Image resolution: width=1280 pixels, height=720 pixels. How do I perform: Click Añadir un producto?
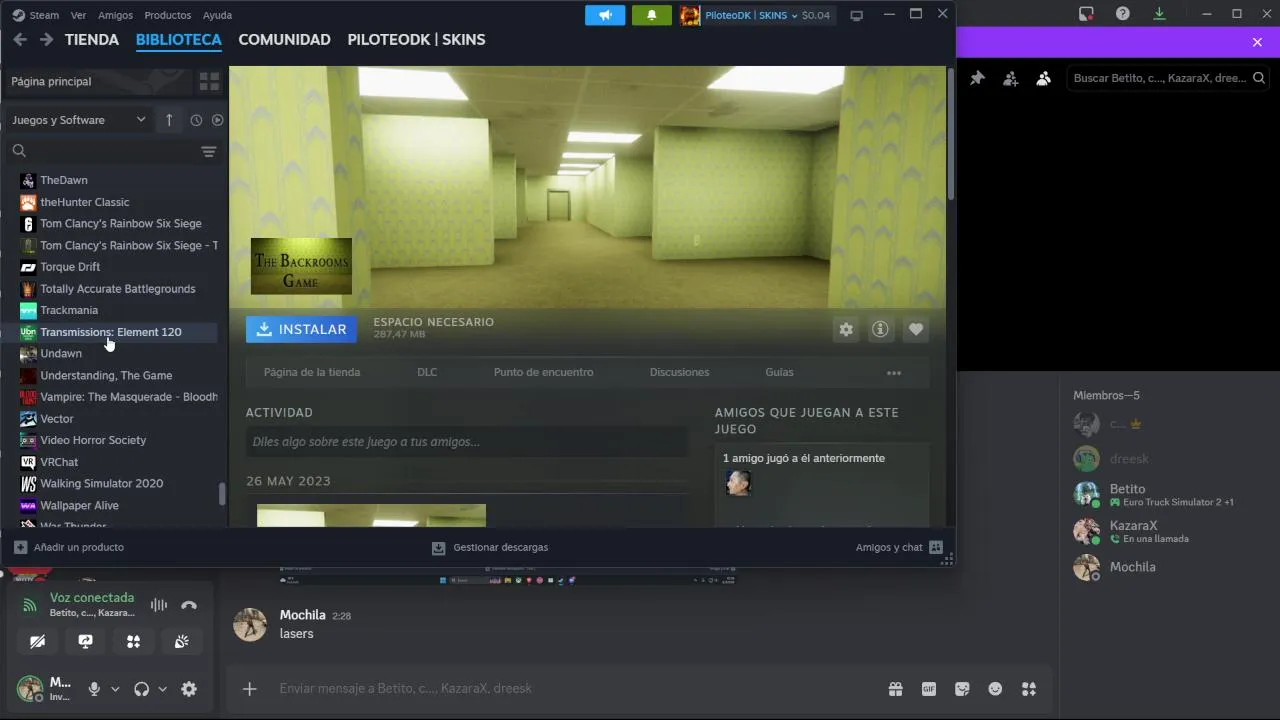[x=69, y=547]
